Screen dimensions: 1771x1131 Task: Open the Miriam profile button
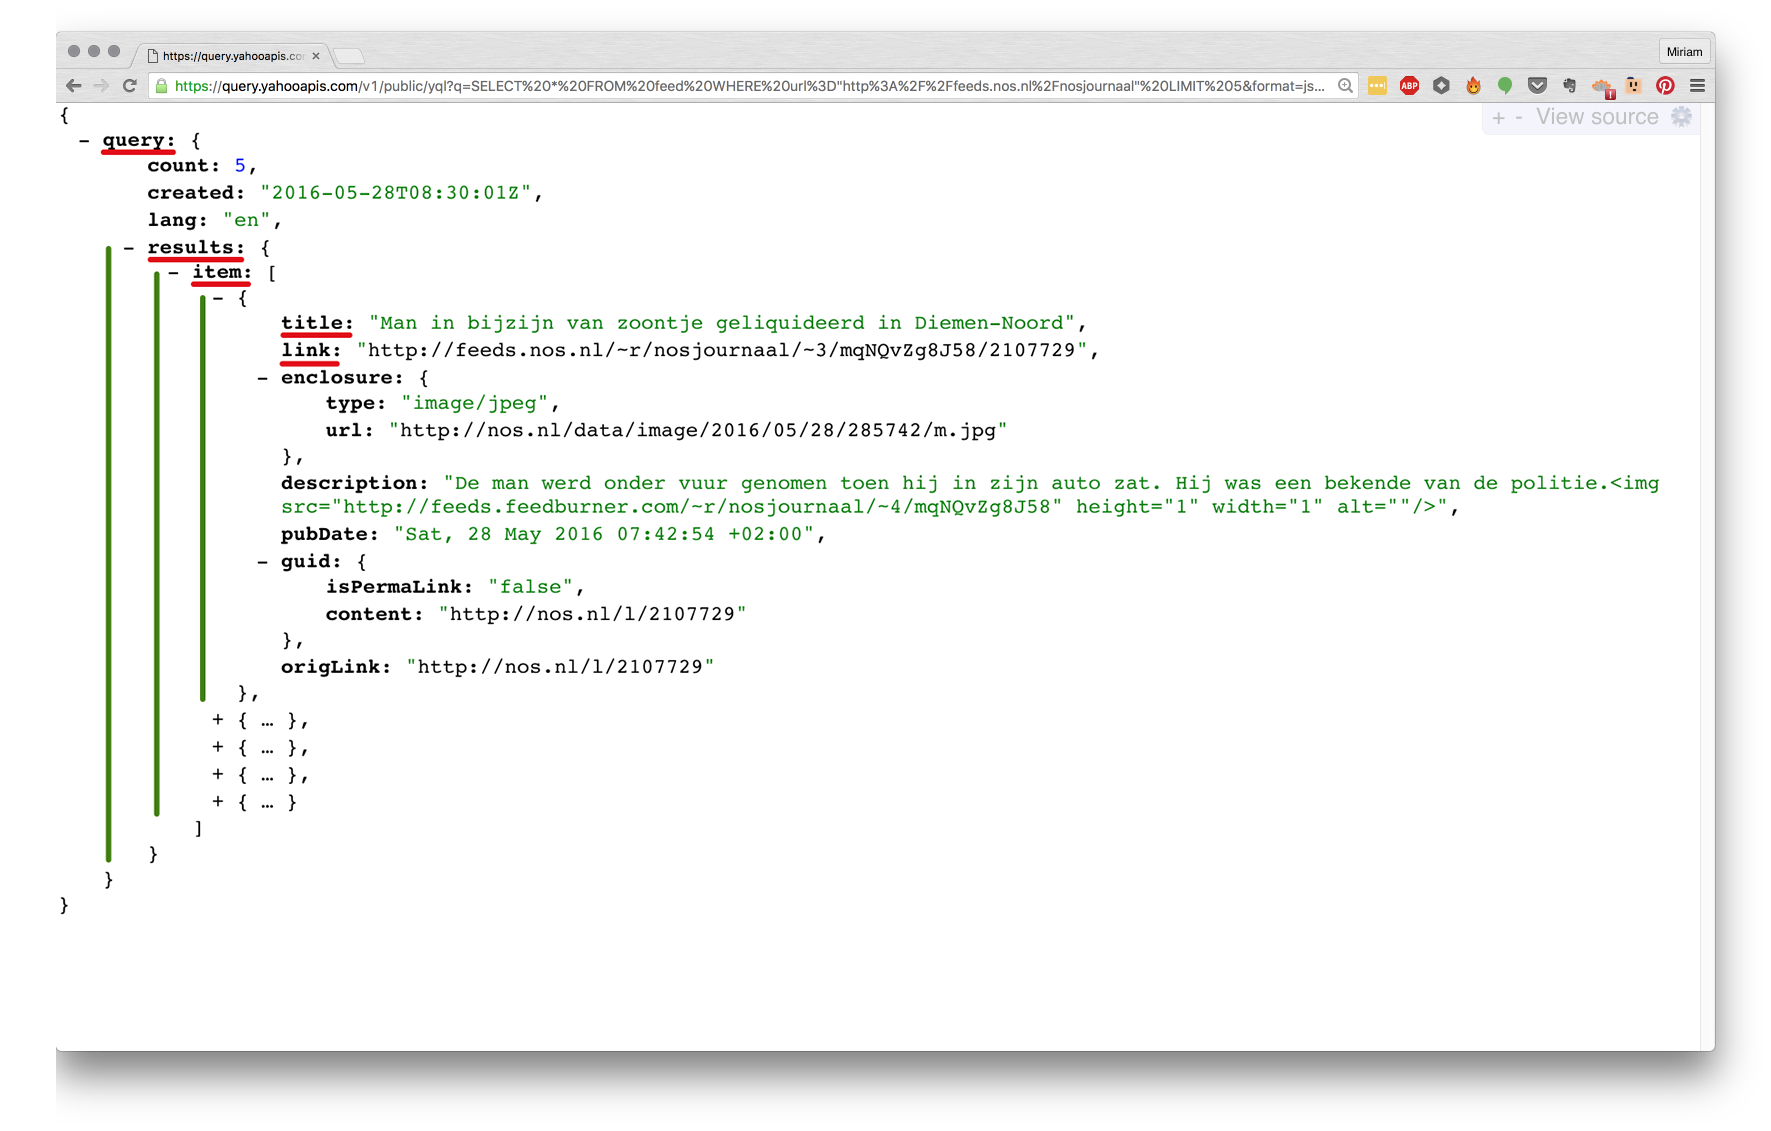tap(1684, 52)
